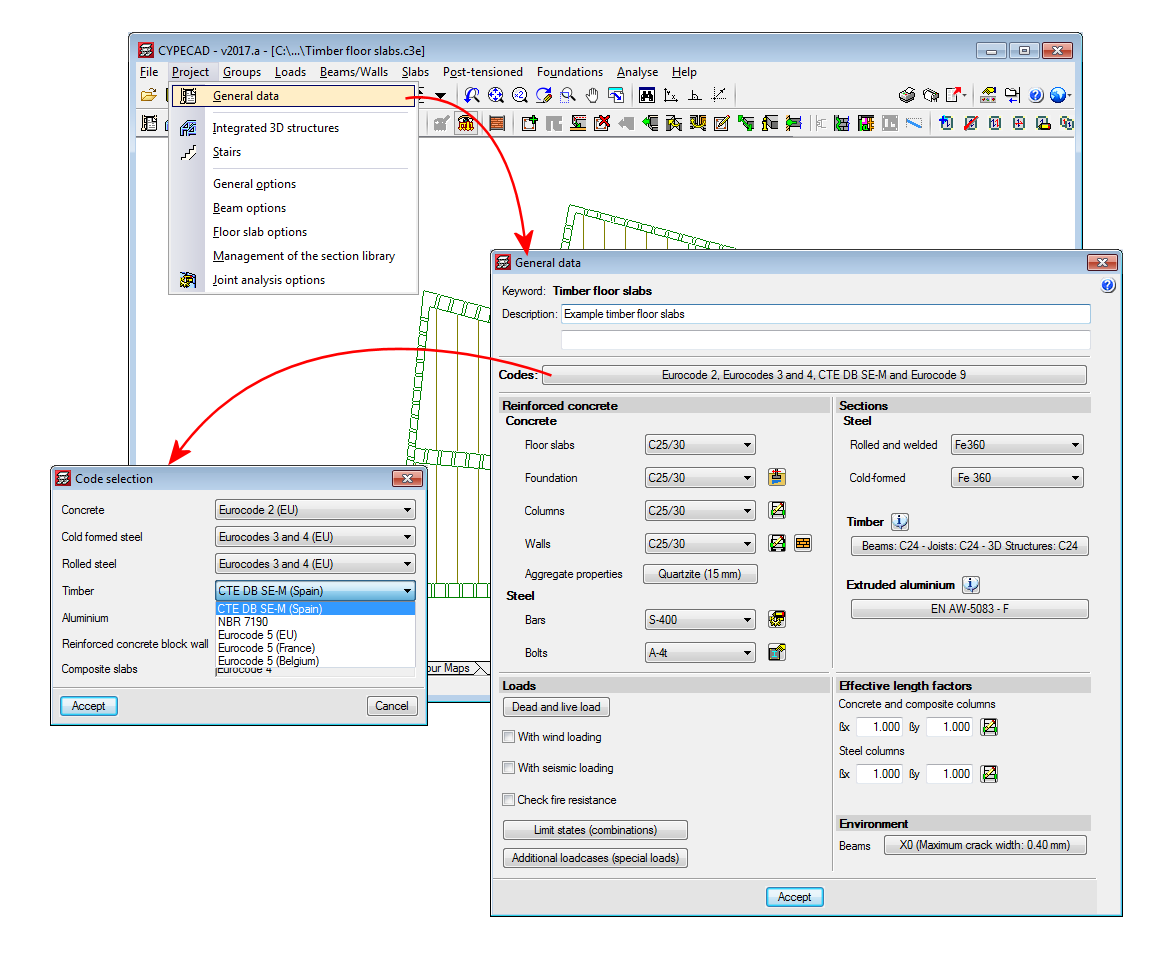Expand the Rolled and welded steel dropdown
The image size is (1173, 968).
point(1016,446)
